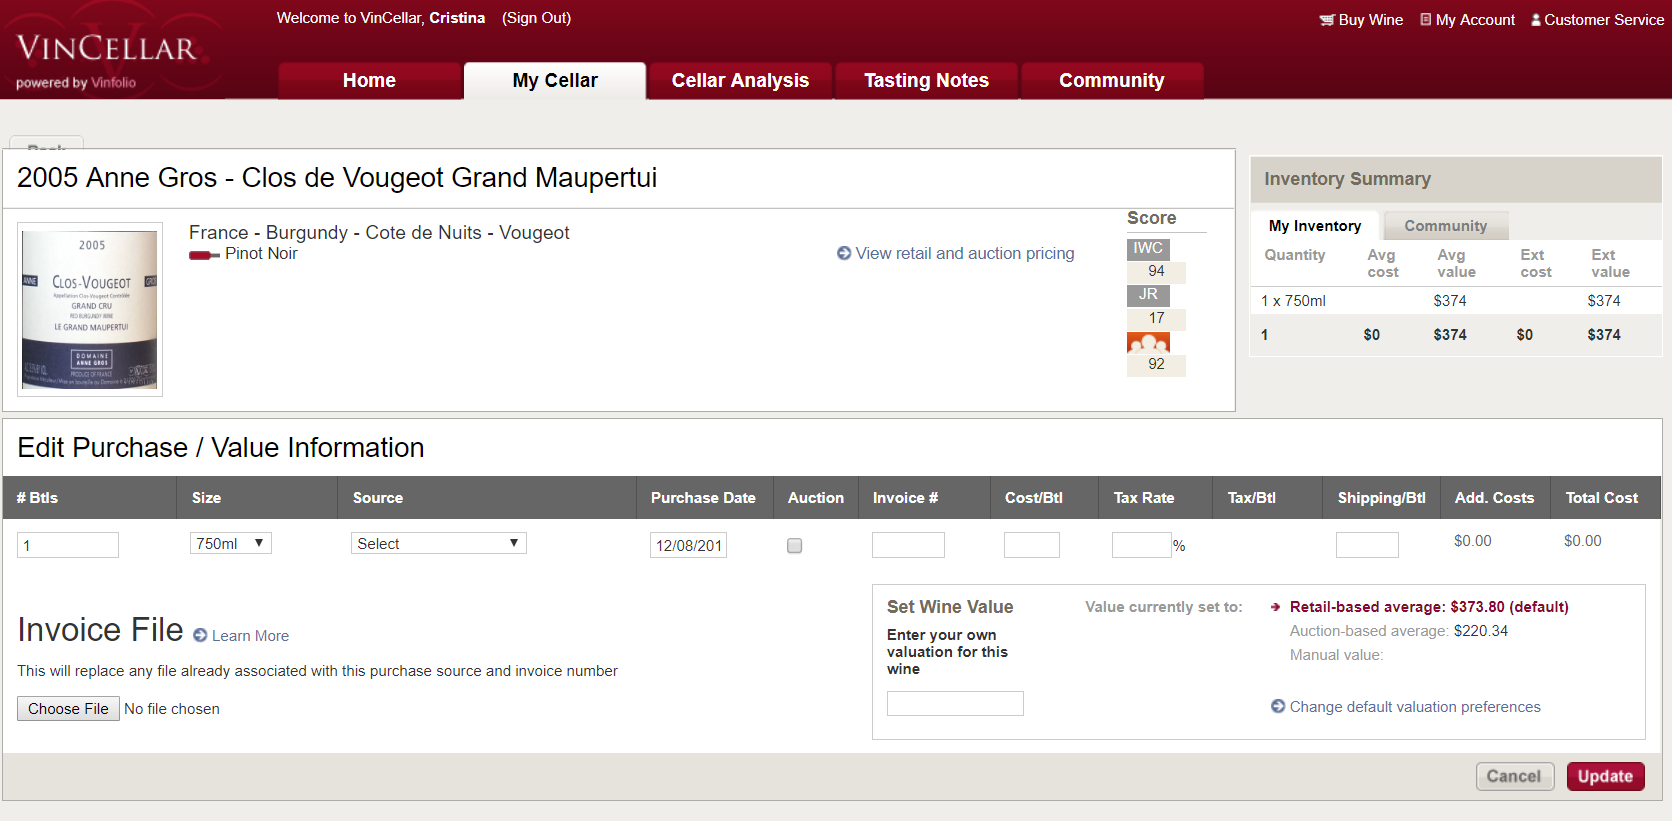Open the My Cellar tab
The image size is (1672, 821).
(555, 81)
